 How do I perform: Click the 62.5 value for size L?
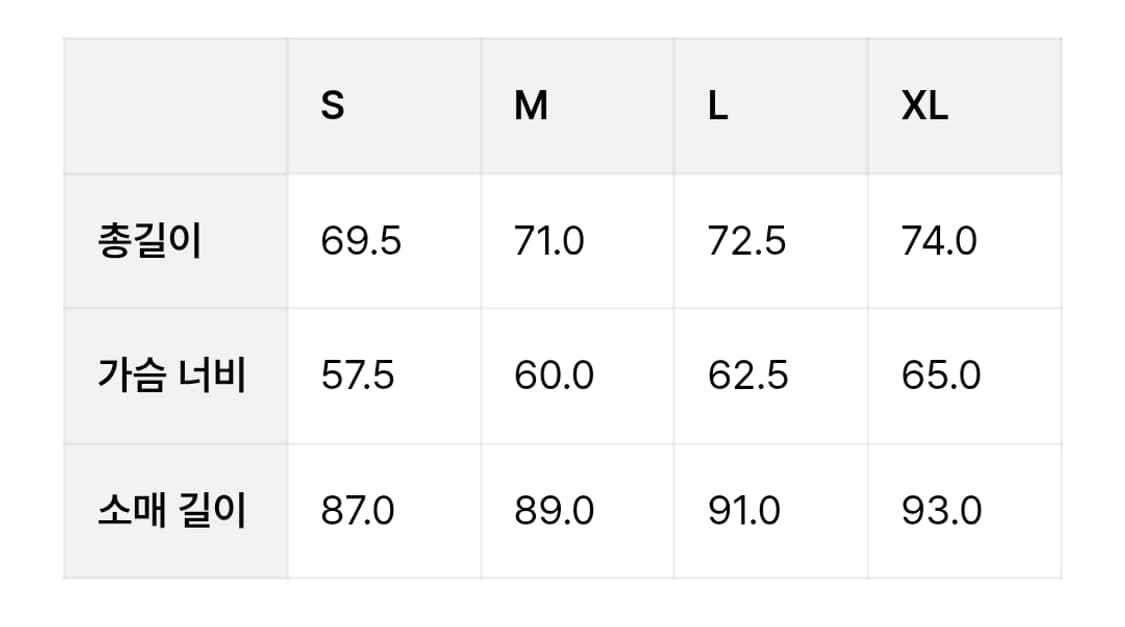coord(748,376)
